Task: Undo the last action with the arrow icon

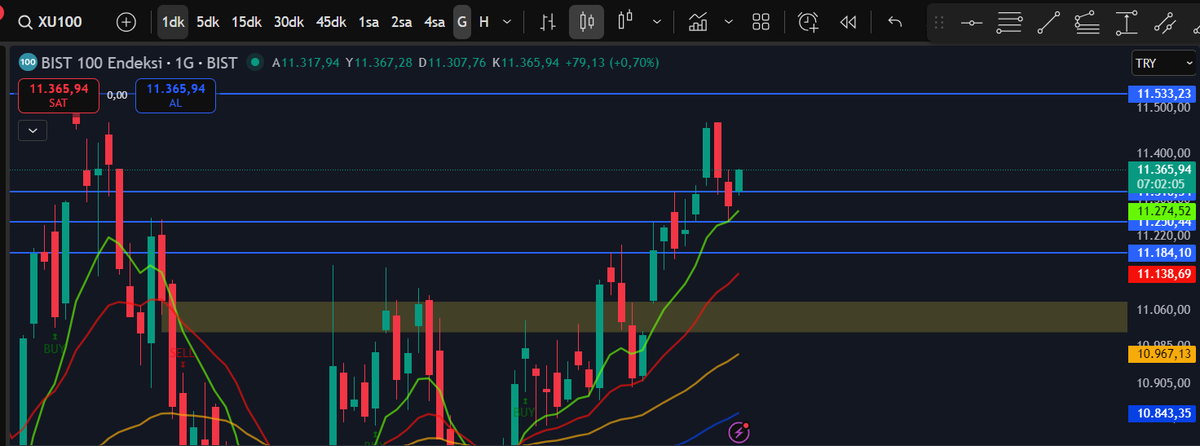Action: tap(895, 21)
